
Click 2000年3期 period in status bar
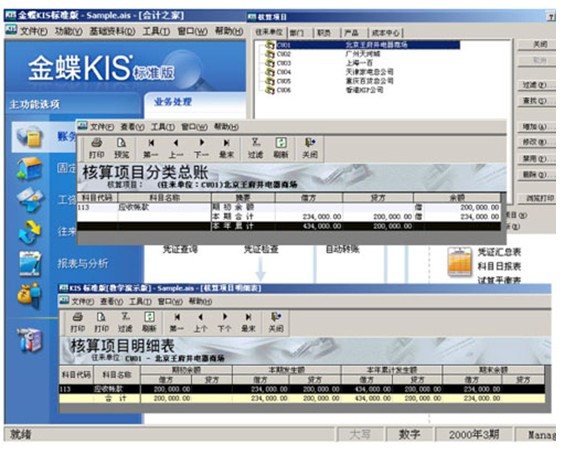[x=474, y=434]
